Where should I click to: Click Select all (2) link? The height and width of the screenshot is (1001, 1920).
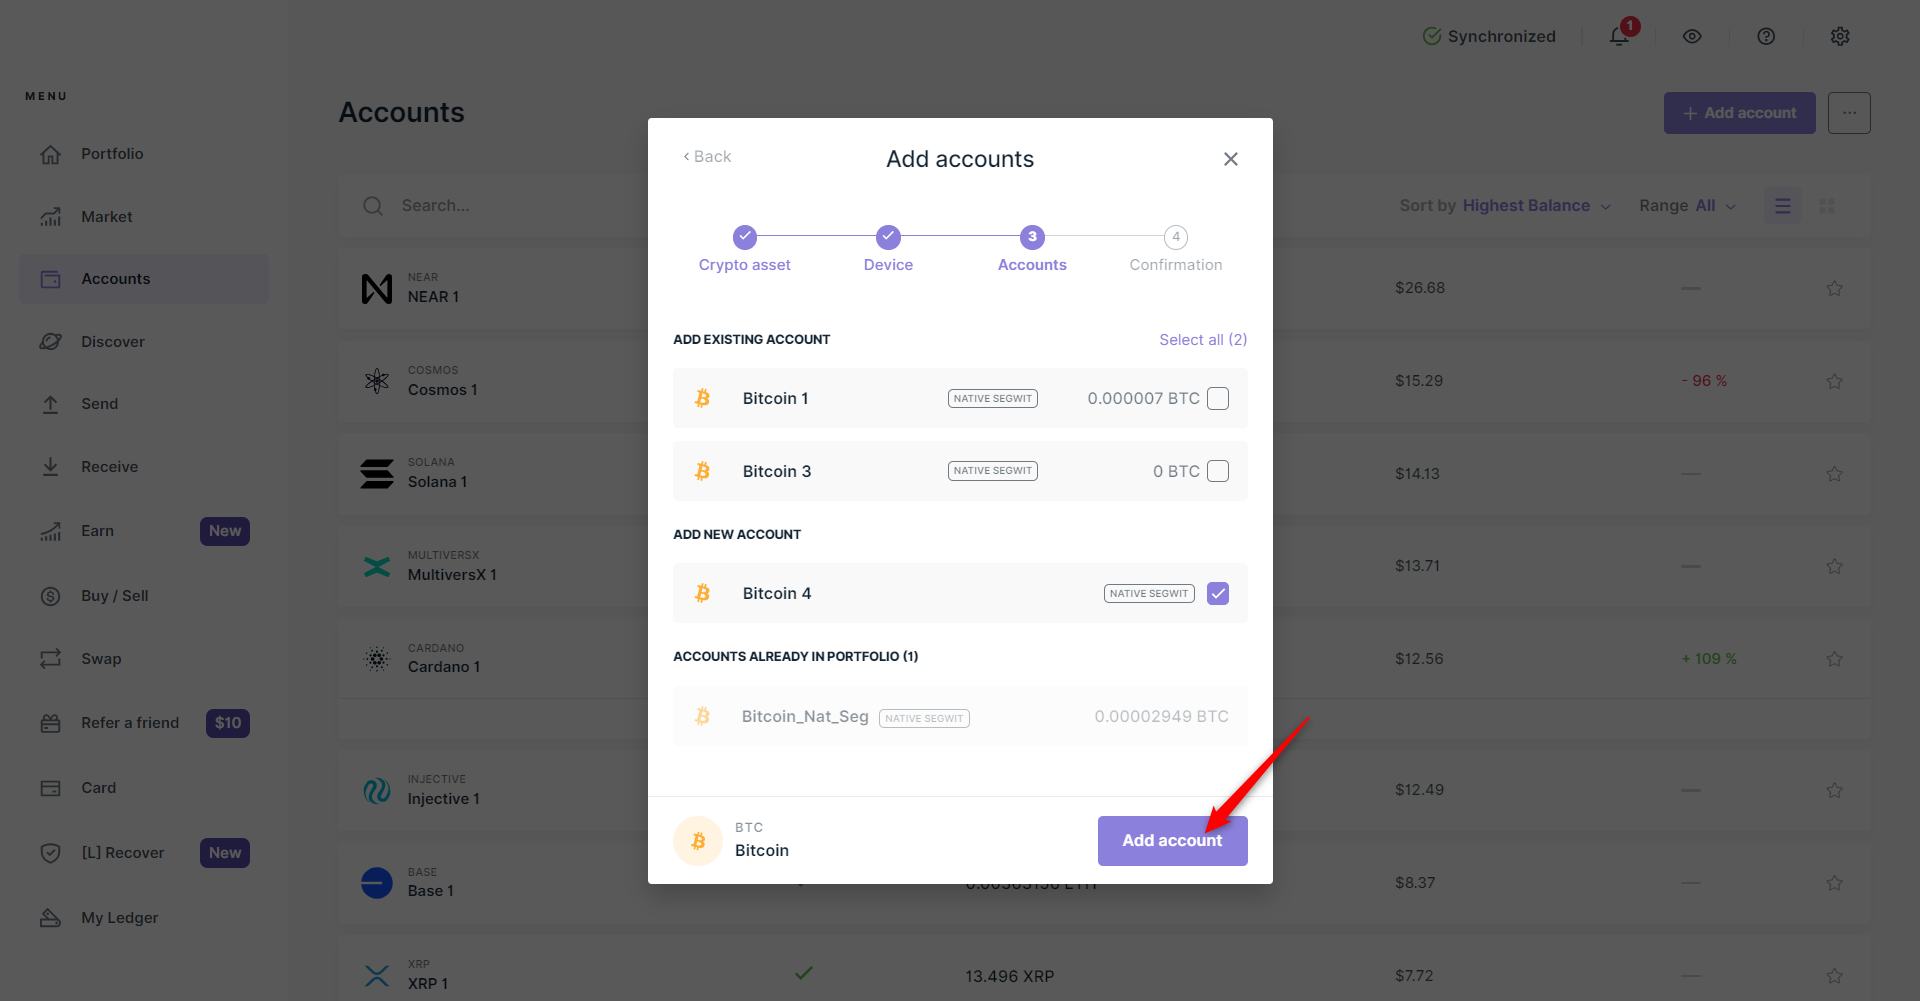point(1203,340)
